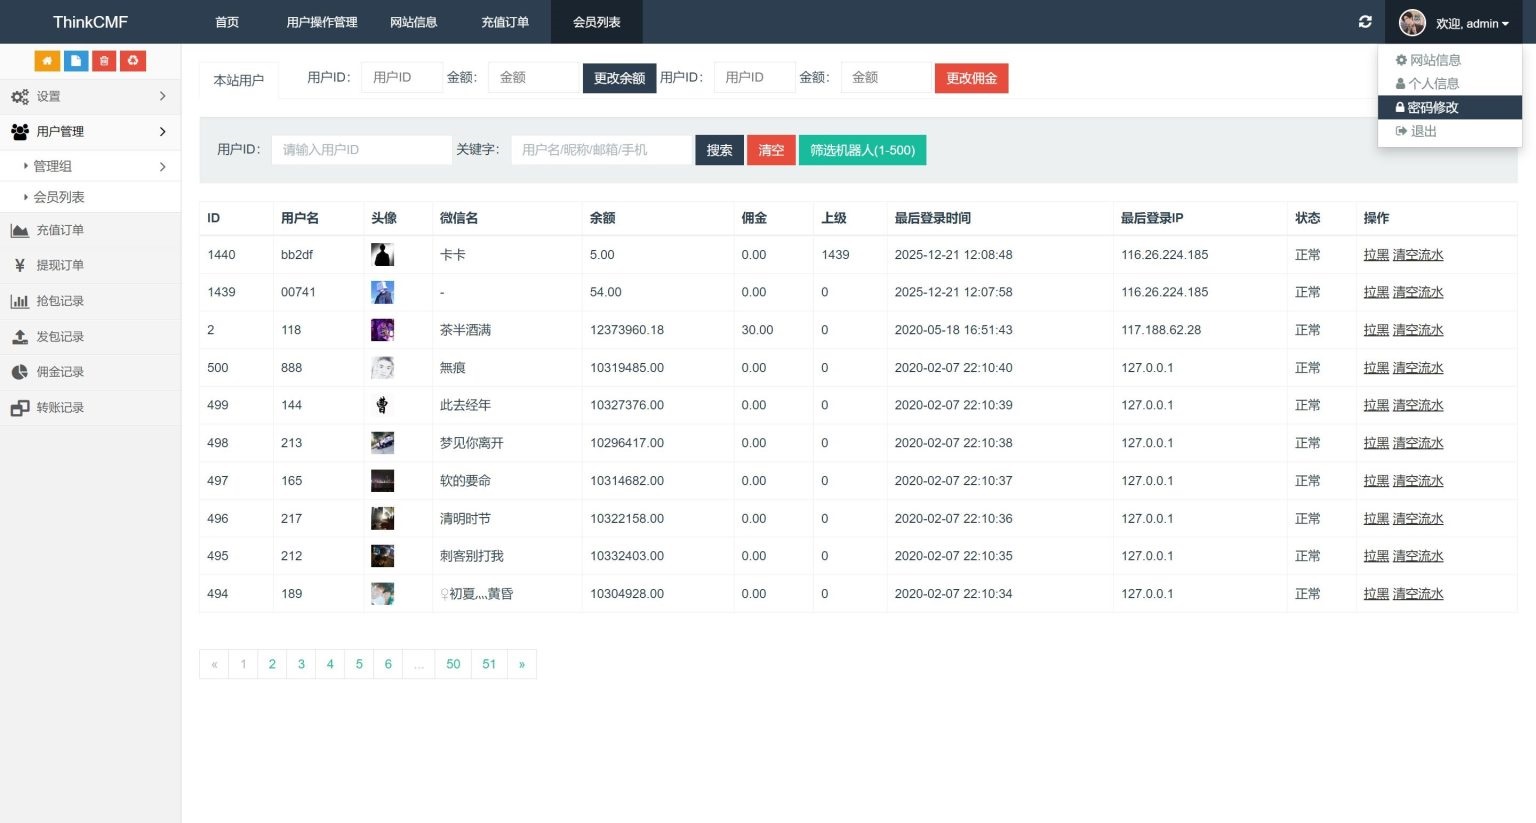Open the 用户操作管理 top tab
Image resolution: width=1536 pixels, height=823 pixels.
click(x=322, y=22)
